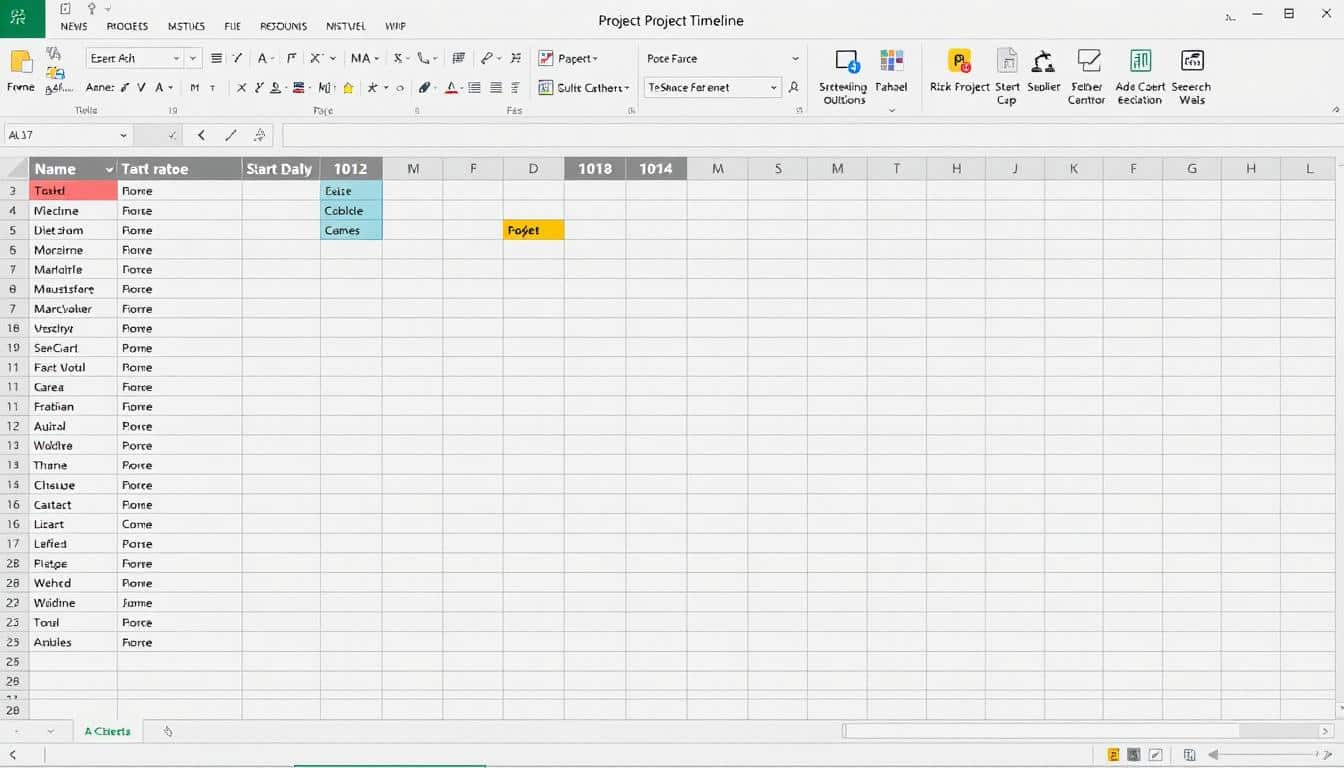The image size is (1344, 768).
Task: Expand the MA dropdown in ribbon
Action: point(376,59)
